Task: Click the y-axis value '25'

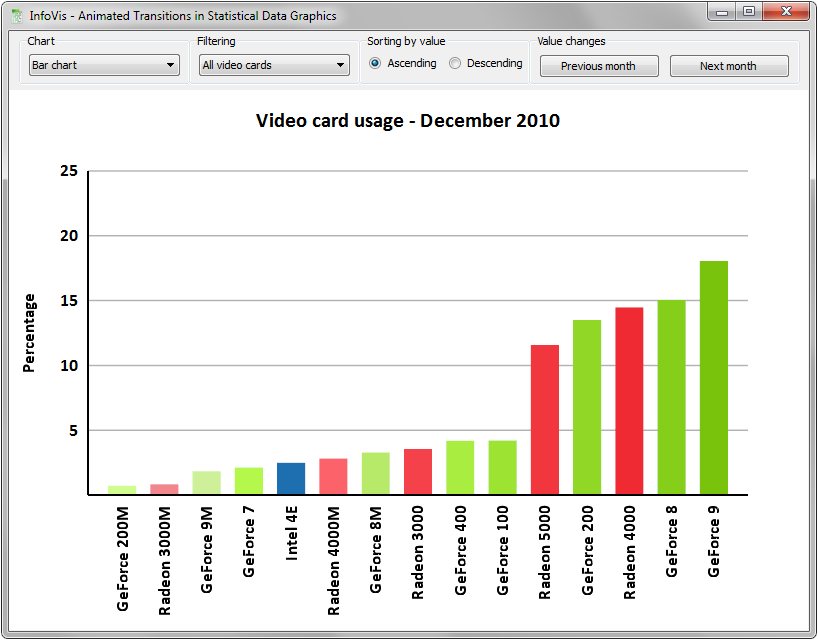Action: 69,171
